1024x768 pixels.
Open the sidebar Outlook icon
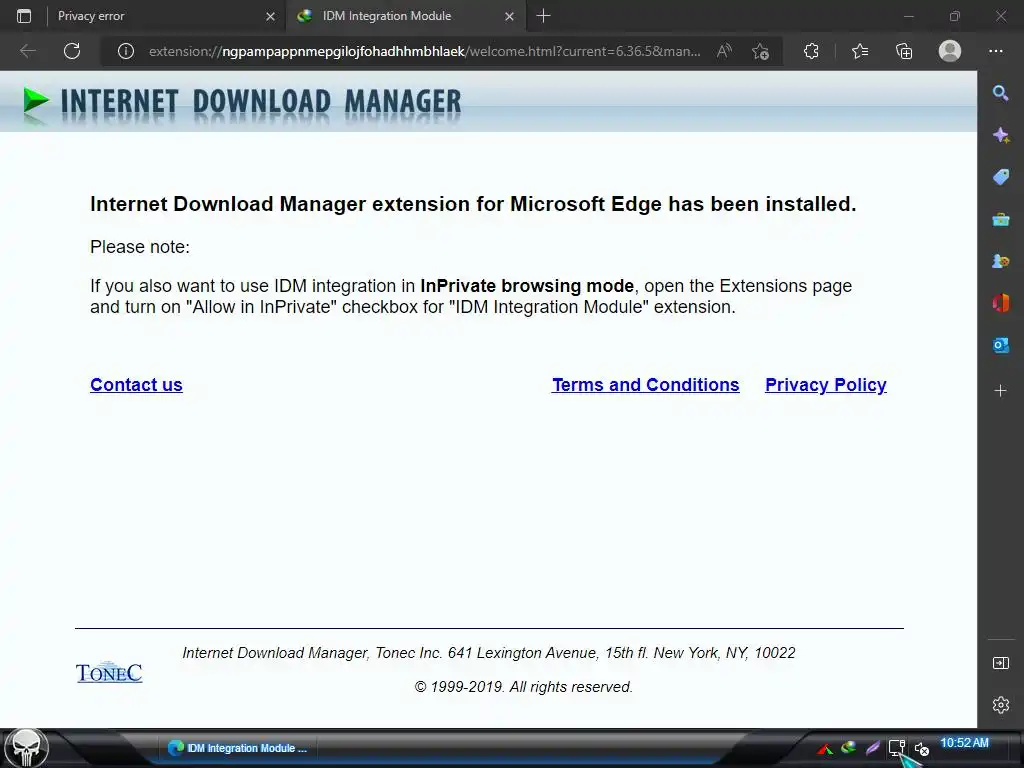click(x=1000, y=345)
